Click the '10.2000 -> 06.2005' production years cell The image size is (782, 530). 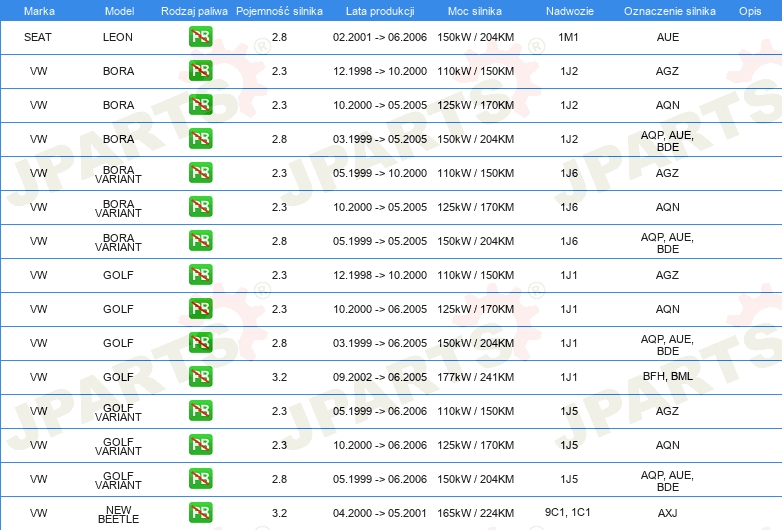pos(380,309)
